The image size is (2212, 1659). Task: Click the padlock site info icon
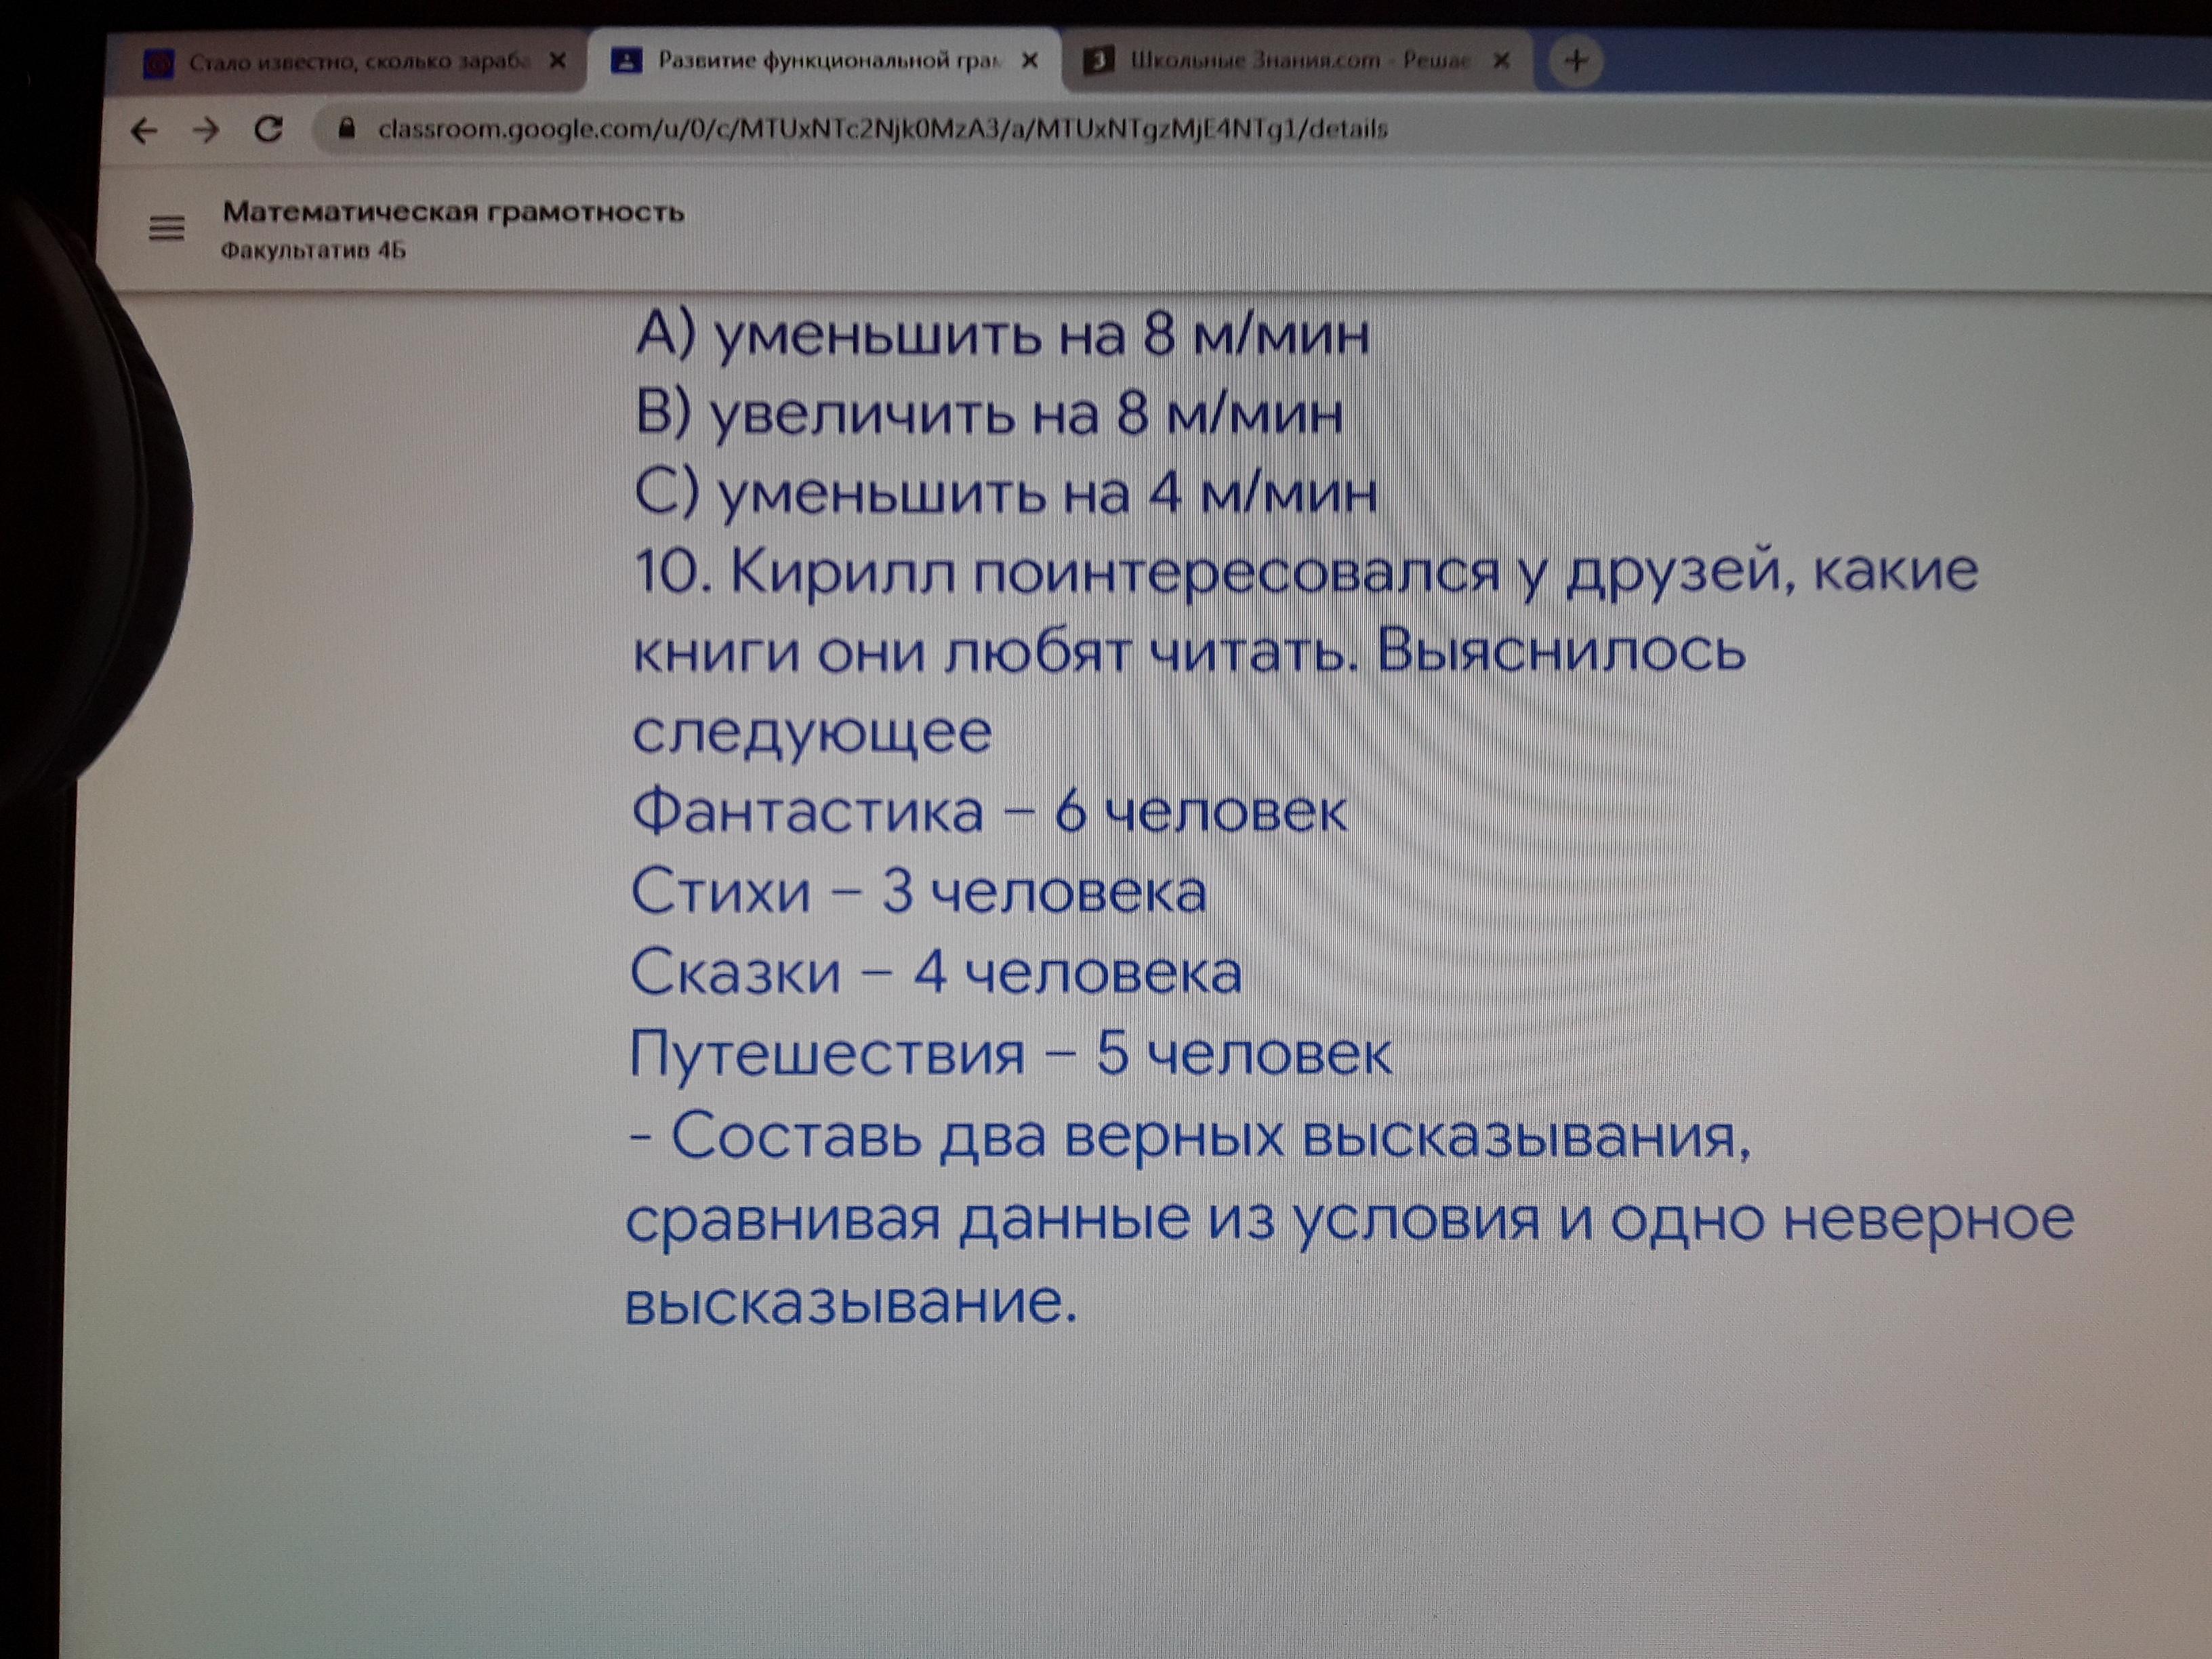pyautogui.click(x=347, y=128)
